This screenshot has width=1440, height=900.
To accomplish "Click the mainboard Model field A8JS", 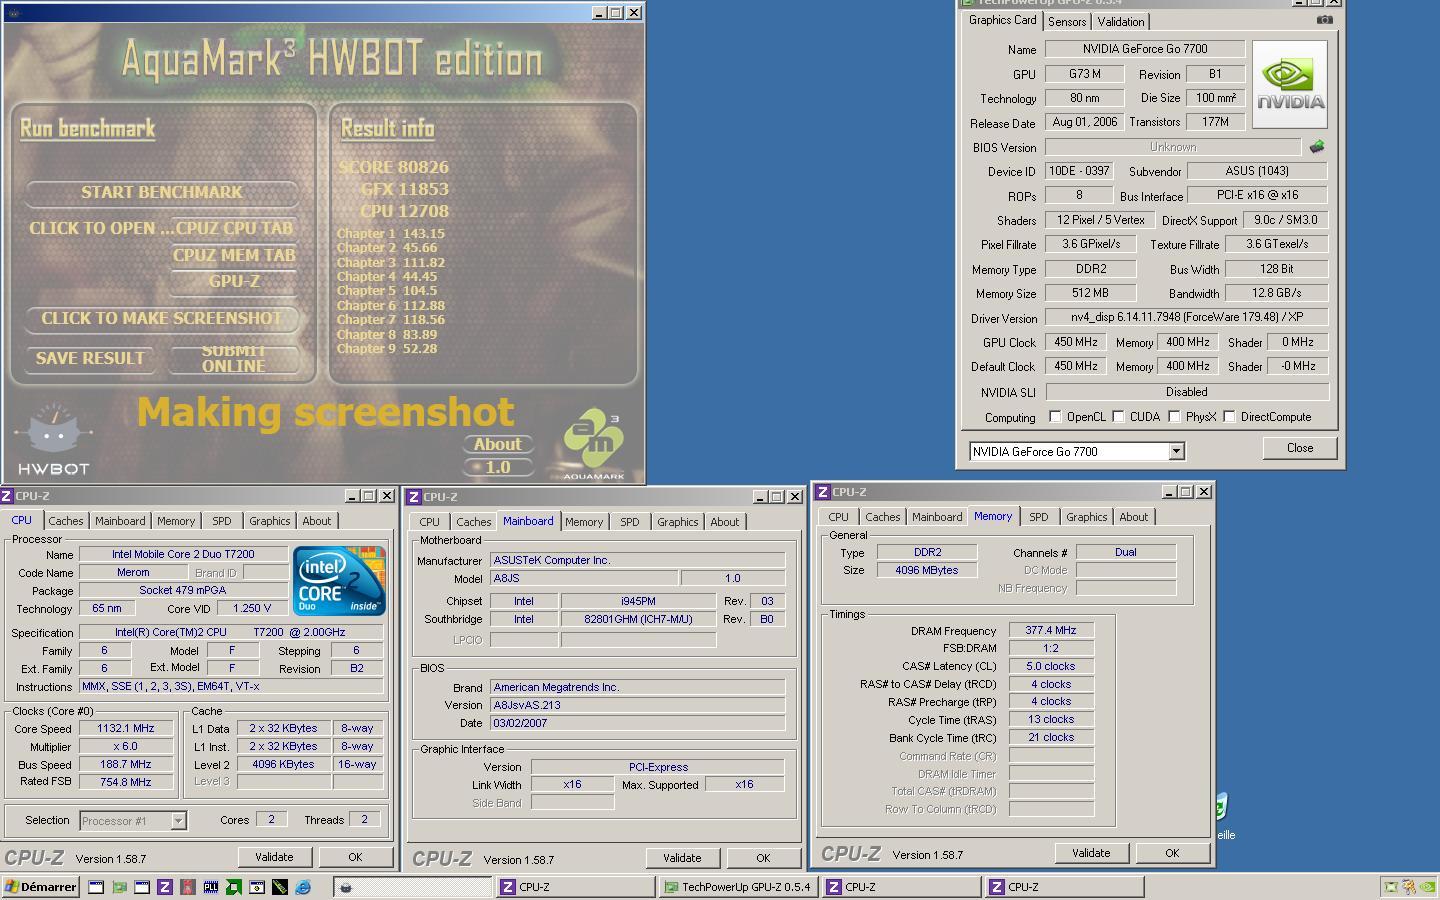I will [x=584, y=578].
